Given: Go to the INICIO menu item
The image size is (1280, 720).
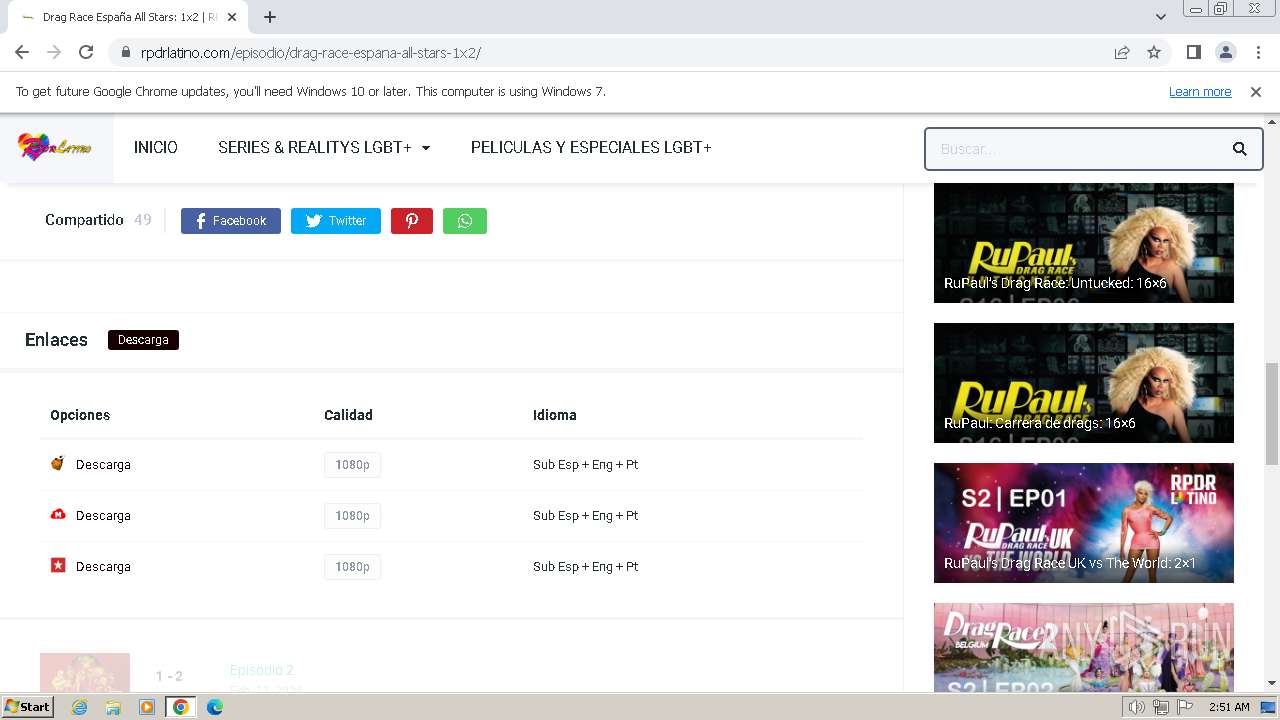Looking at the screenshot, I should [156, 147].
